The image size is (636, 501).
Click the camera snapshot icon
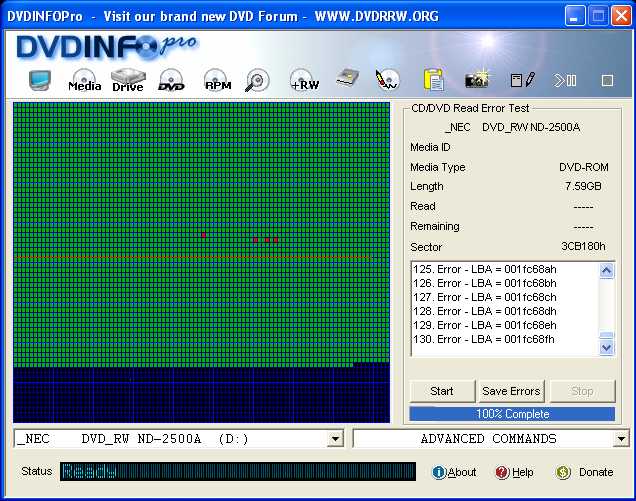477,79
